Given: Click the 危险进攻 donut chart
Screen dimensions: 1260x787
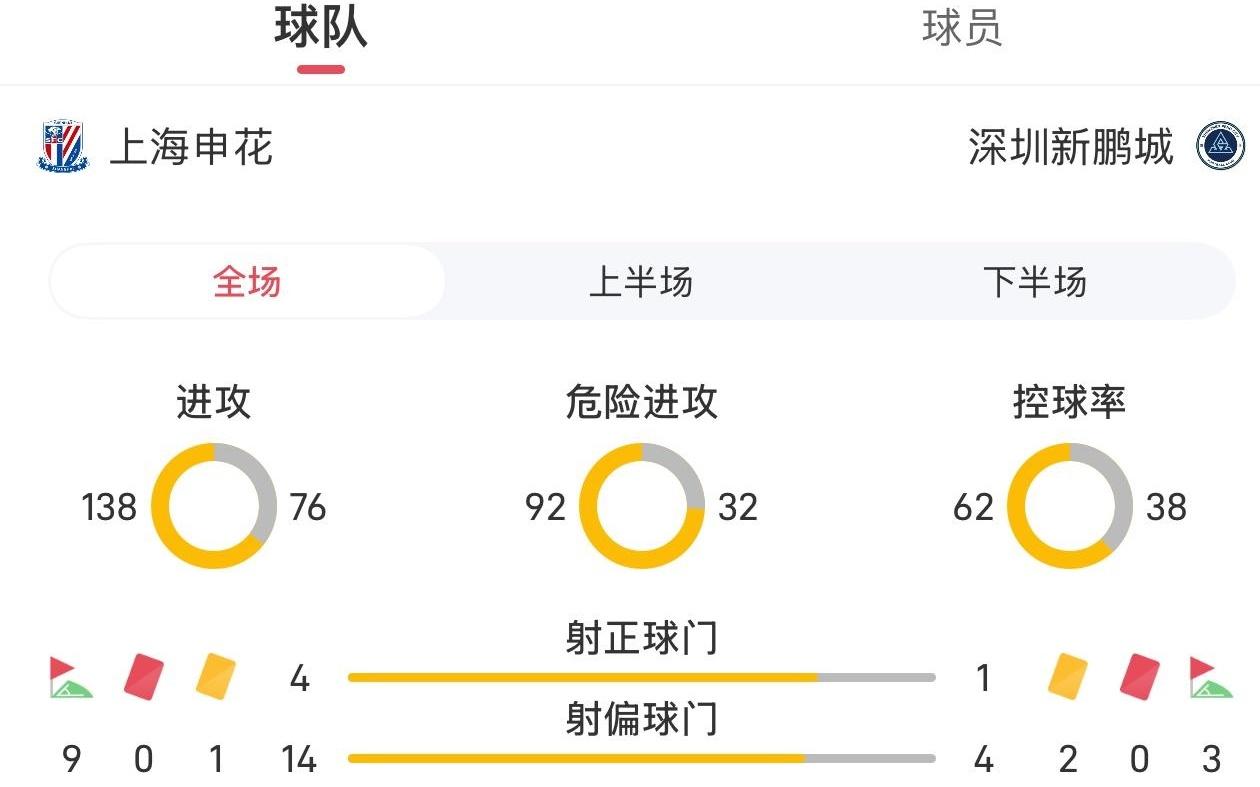Looking at the screenshot, I should coord(640,506).
